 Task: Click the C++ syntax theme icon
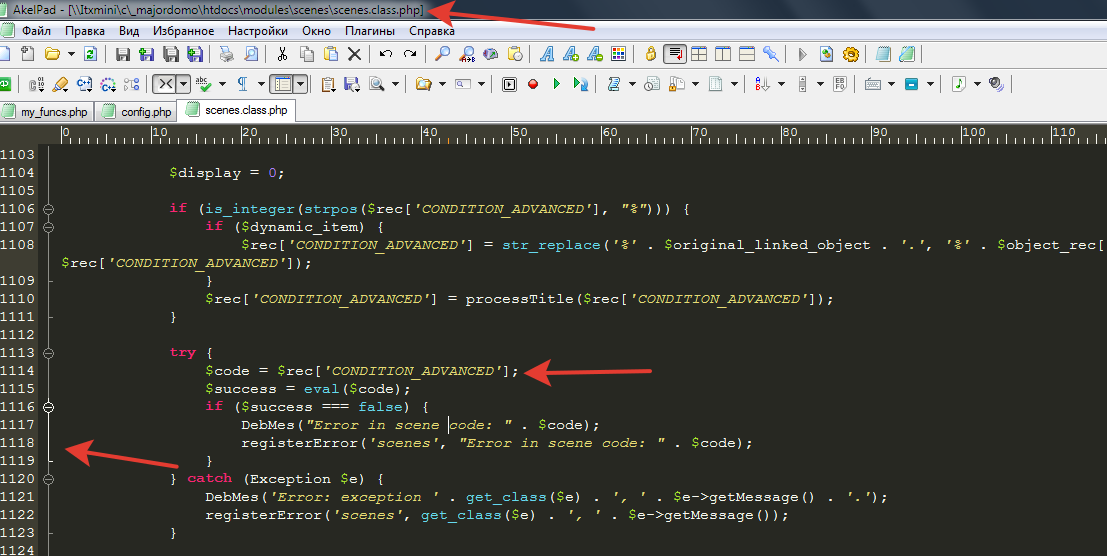(85, 84)
